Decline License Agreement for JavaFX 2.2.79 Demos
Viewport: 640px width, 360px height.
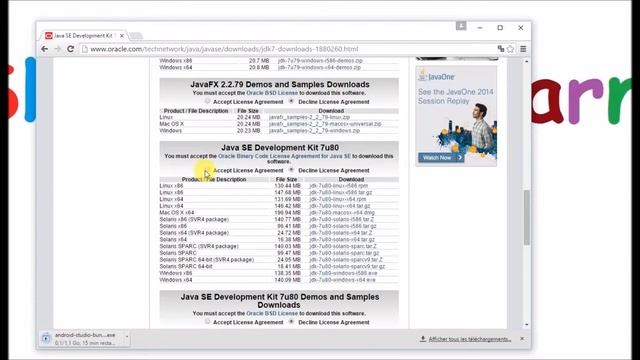[x=291, y=101]
